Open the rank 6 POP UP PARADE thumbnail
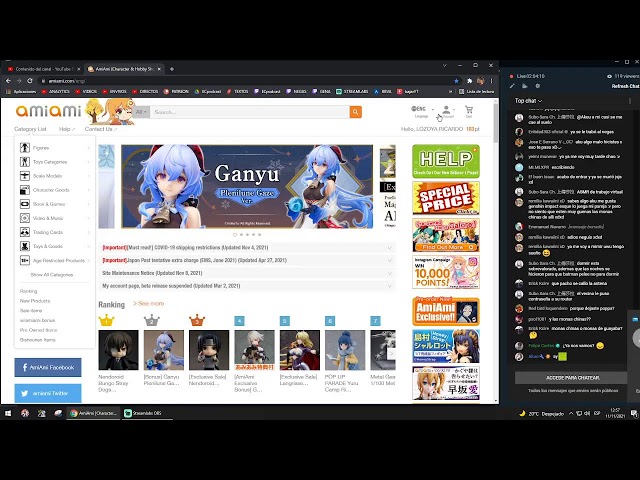This screenshot has height=480, width=640. coord(345,350)
